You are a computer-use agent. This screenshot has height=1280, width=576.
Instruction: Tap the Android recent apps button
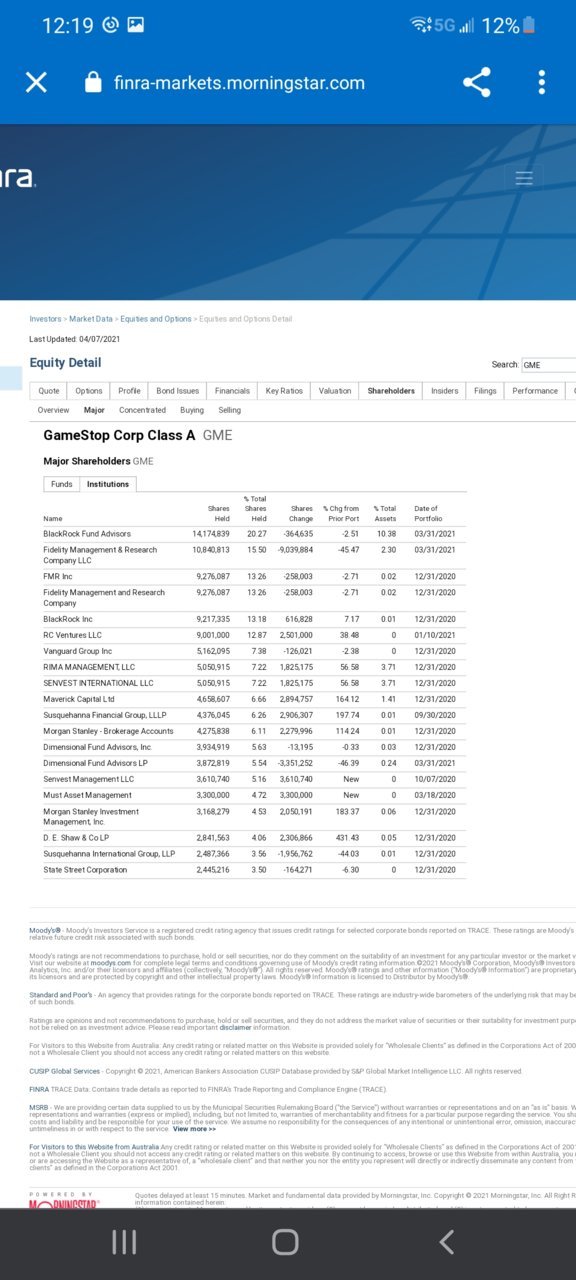(124, 1242)
